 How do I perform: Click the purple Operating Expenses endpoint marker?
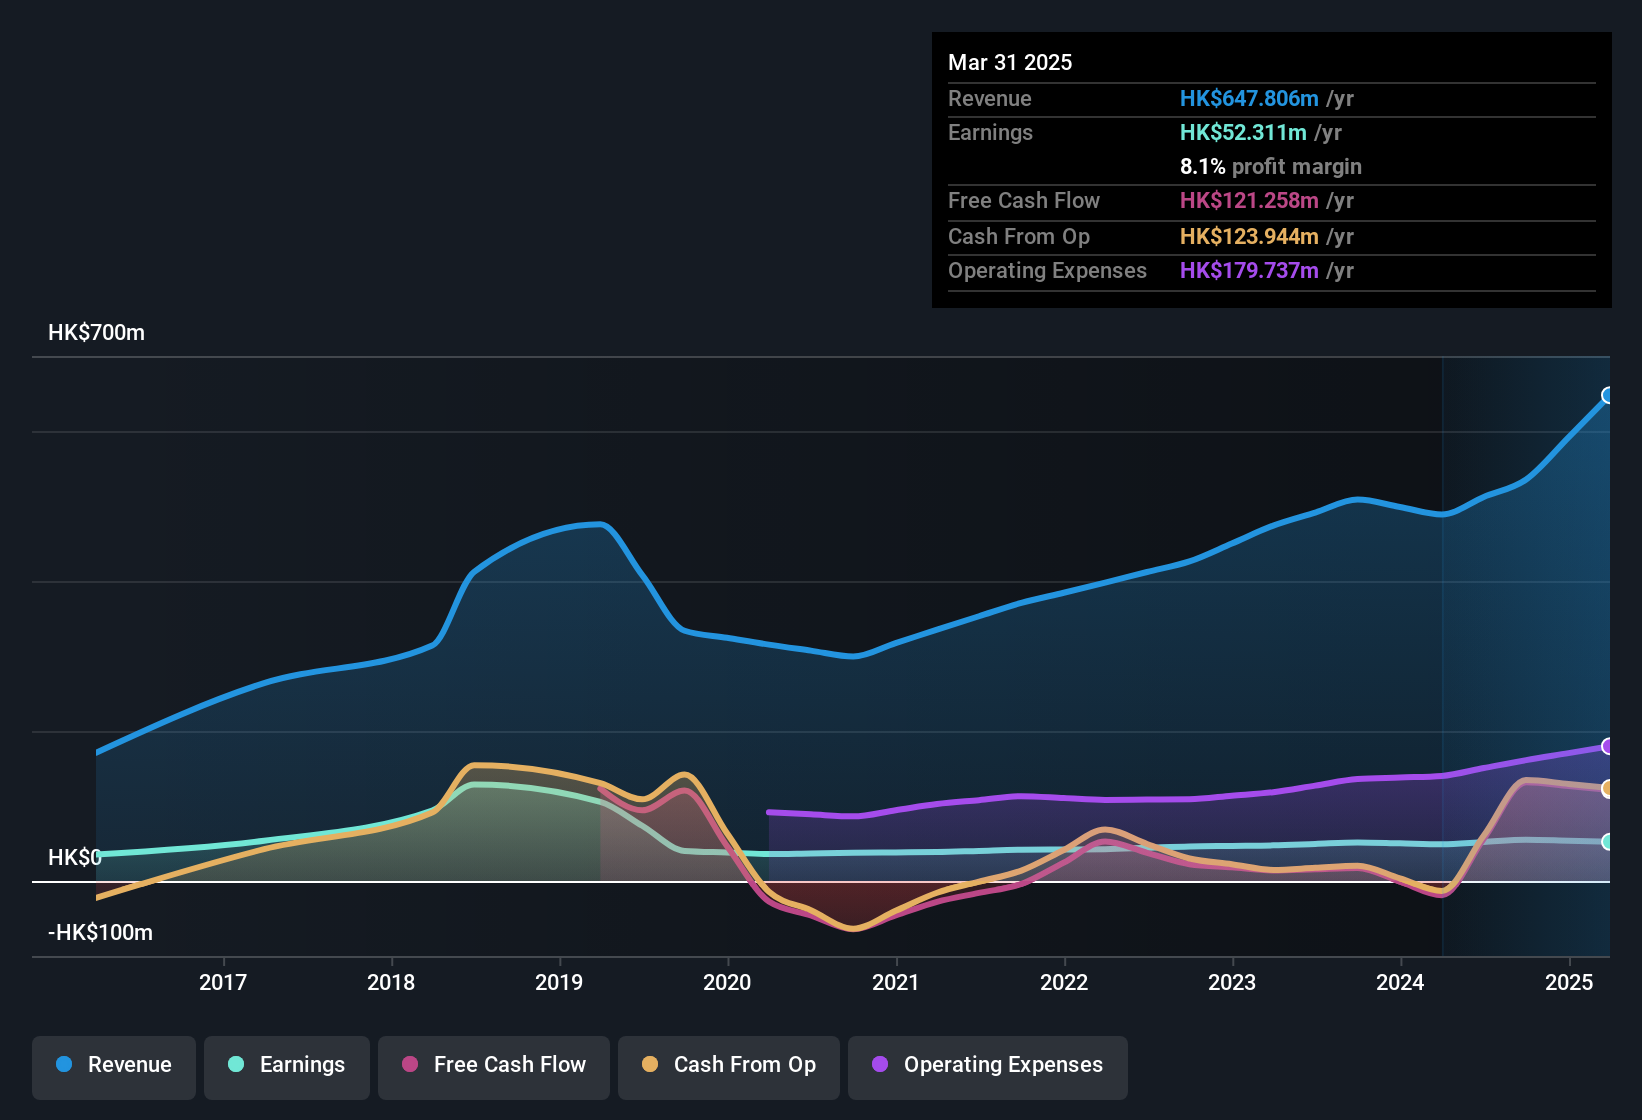click(x=1608, y=746)
